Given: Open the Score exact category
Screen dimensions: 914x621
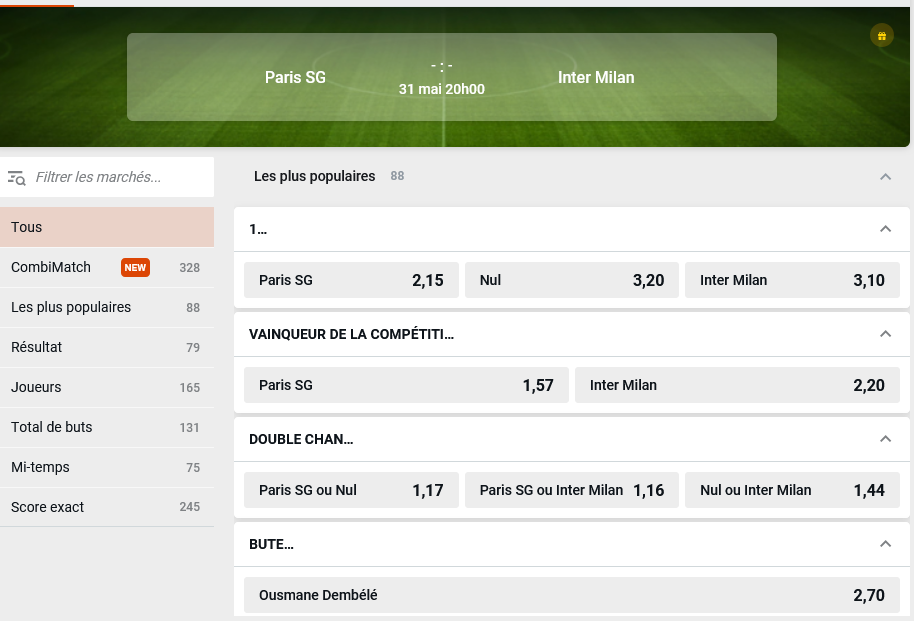Looking at the screenshot, I should 107,507.
